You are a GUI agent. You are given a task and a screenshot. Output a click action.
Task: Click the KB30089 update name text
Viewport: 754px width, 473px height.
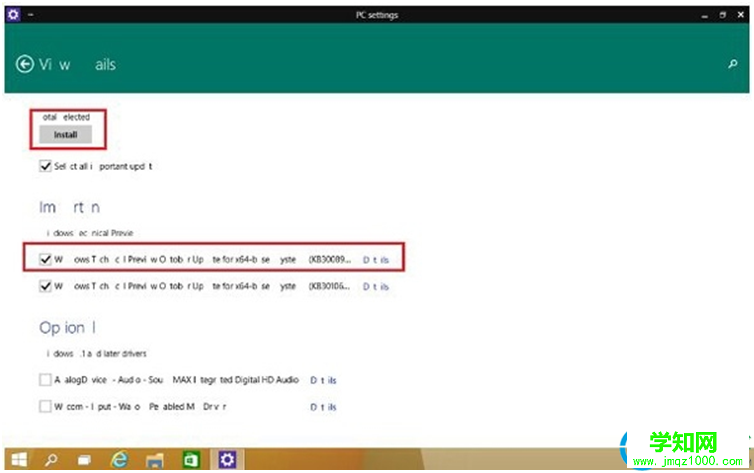202,260
